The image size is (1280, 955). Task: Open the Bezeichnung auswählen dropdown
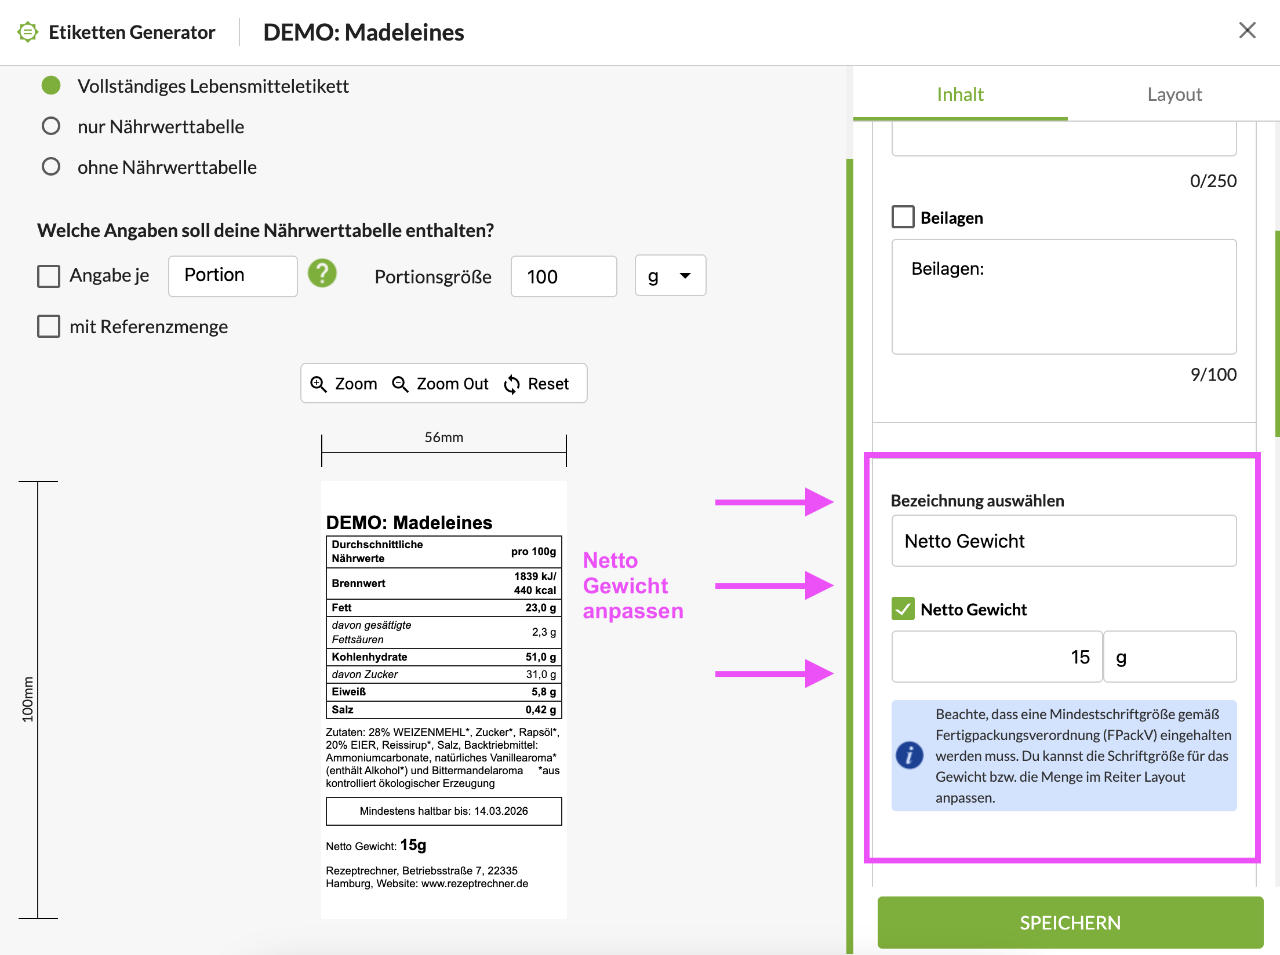point(1063,541)
